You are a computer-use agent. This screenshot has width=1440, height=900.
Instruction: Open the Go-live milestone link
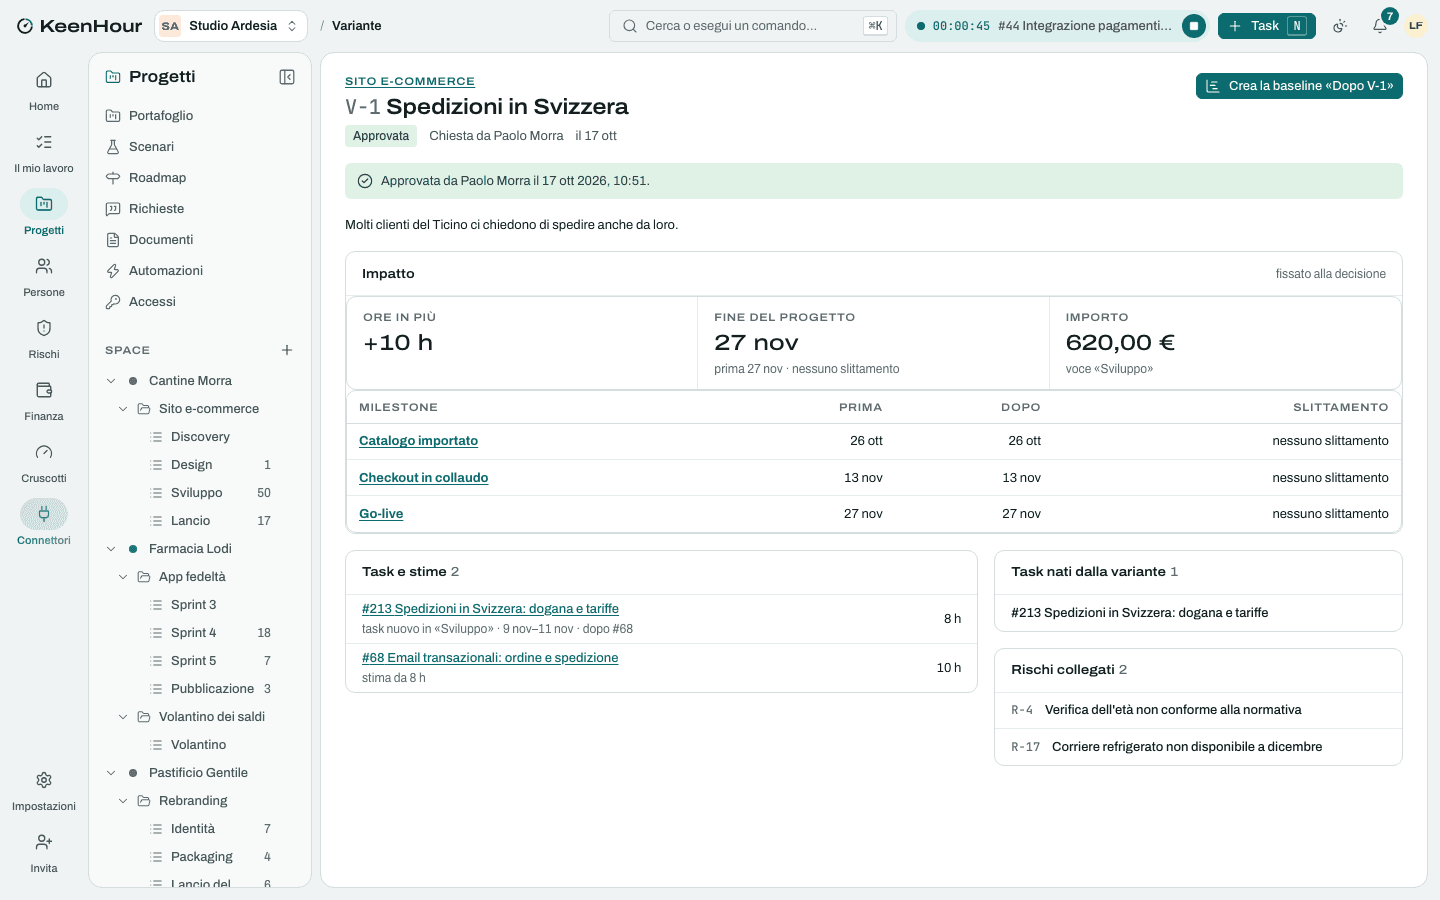pyautogui.click(x=381, y=514)
